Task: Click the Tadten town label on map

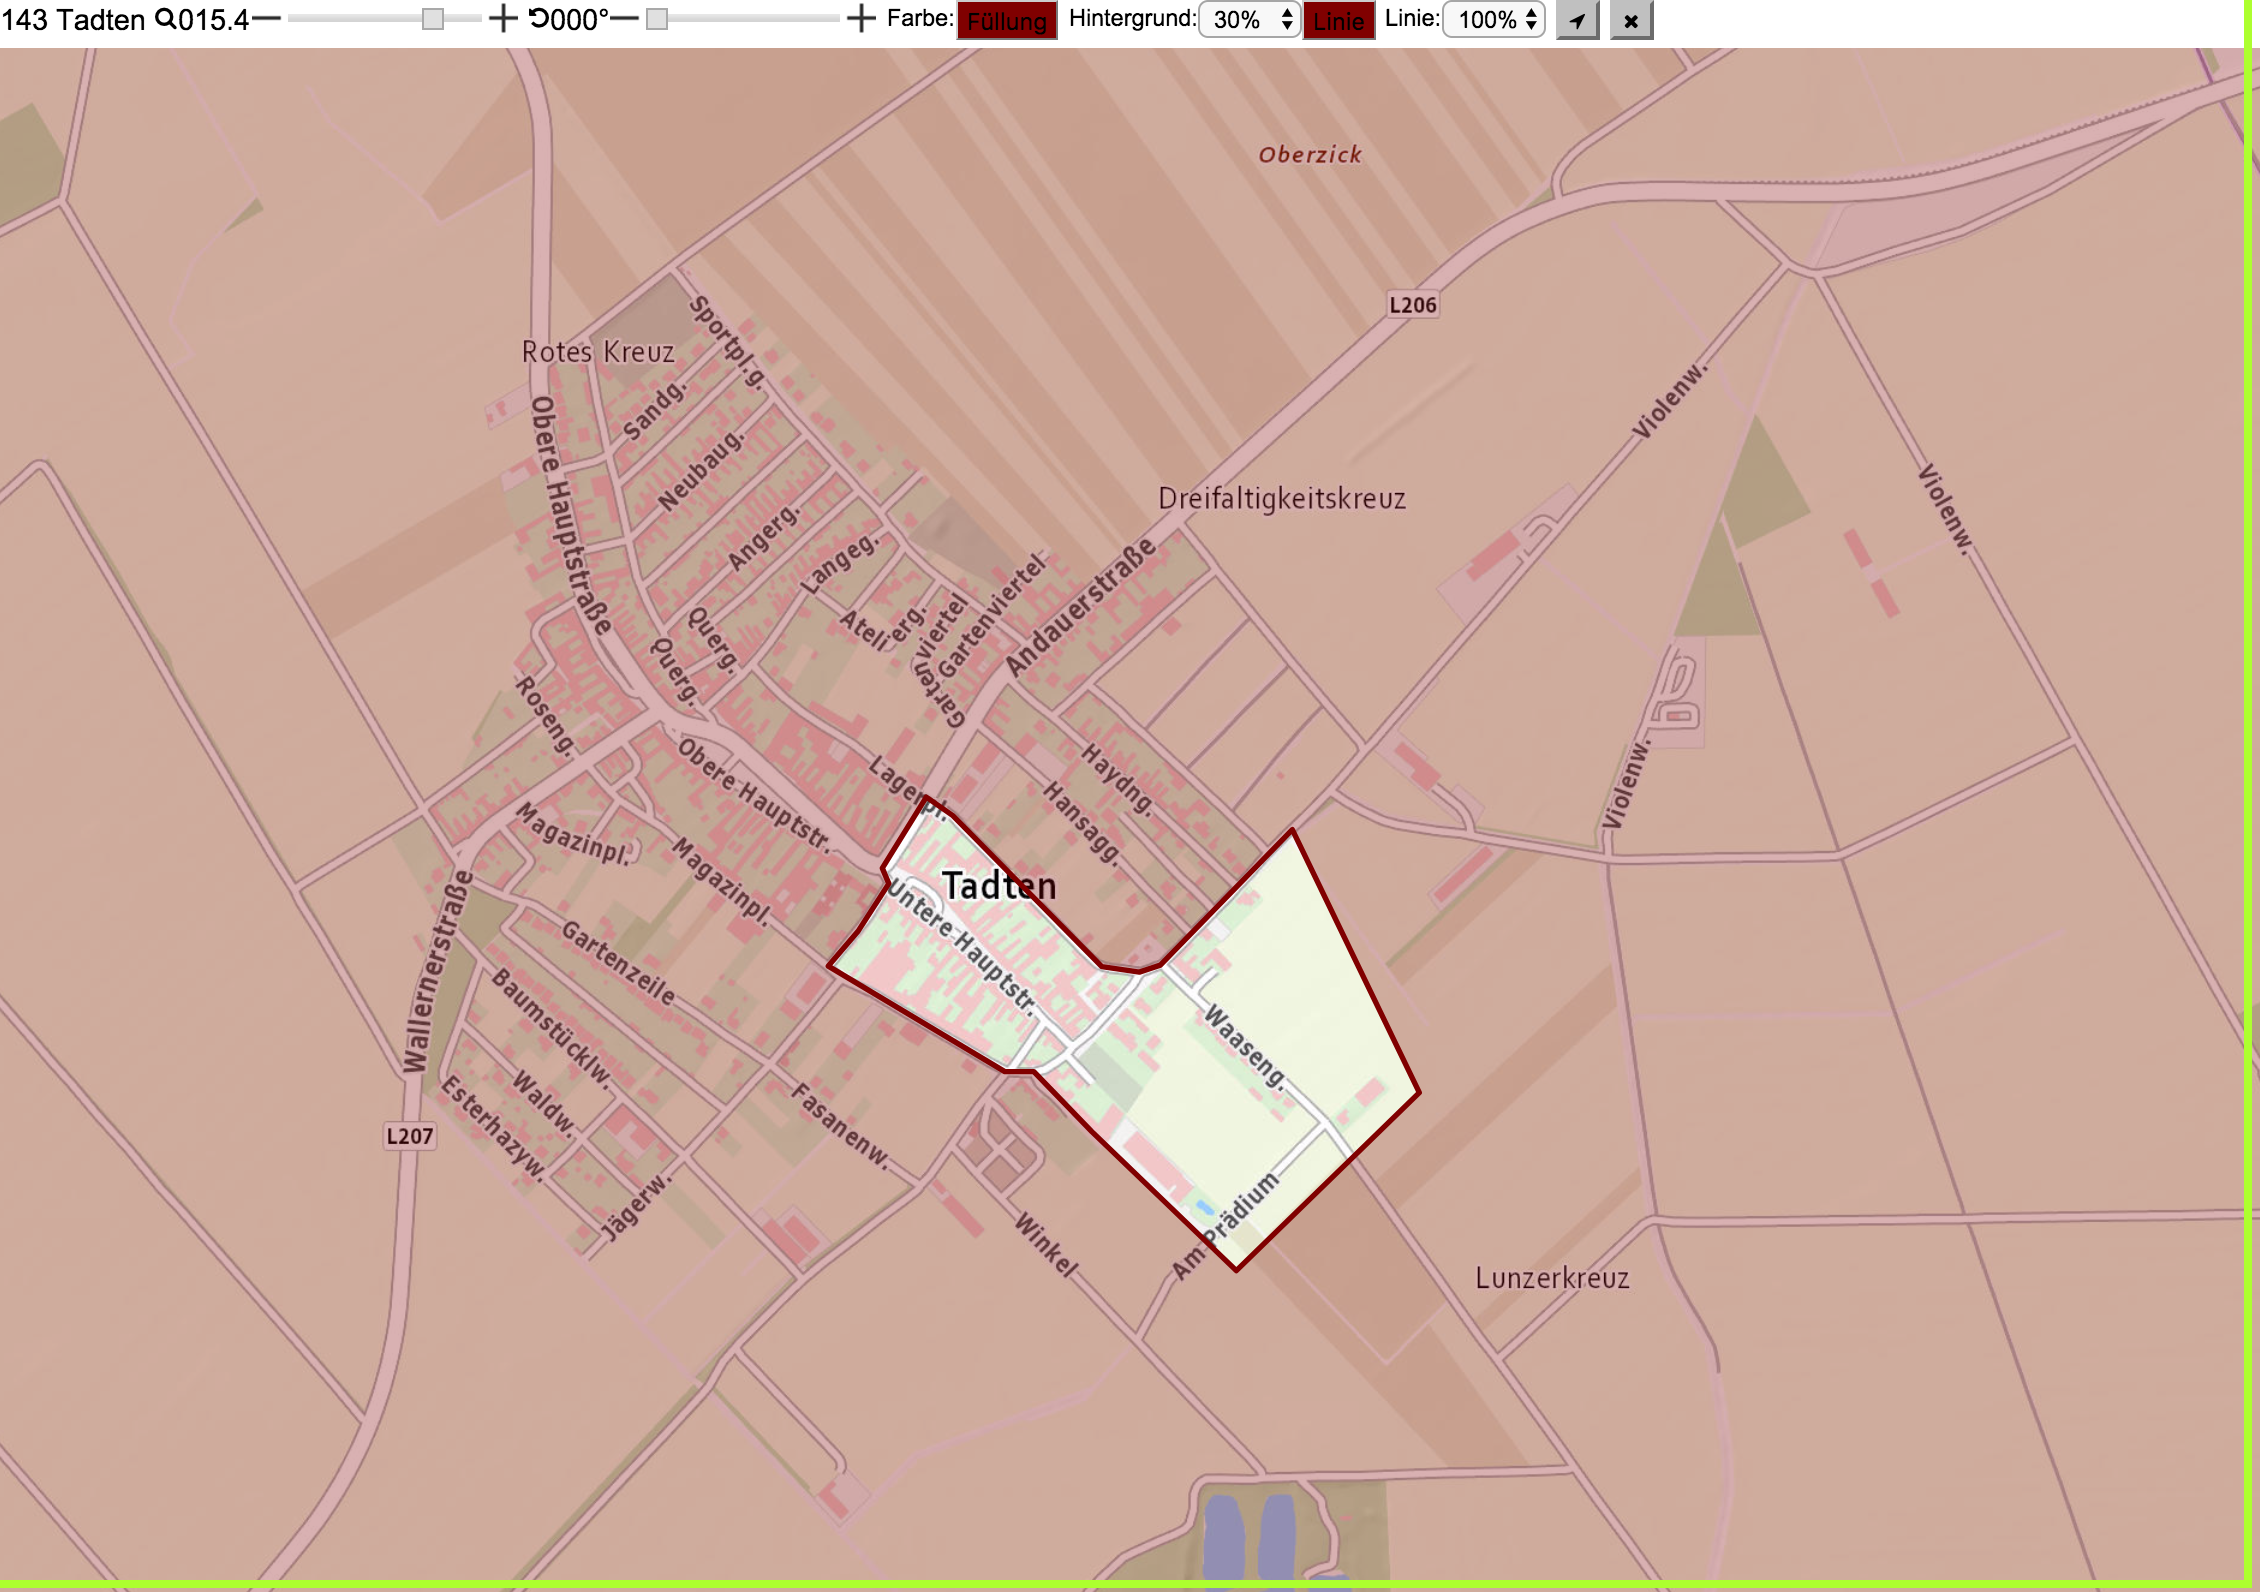Action: [999, 886]
